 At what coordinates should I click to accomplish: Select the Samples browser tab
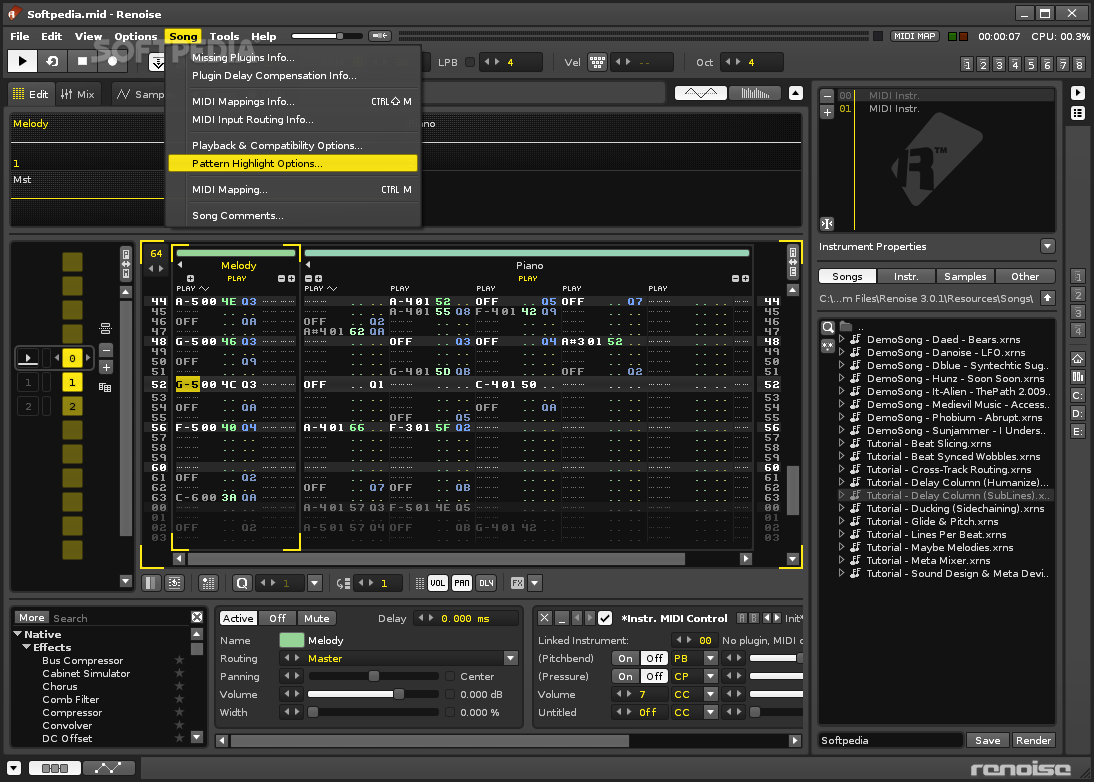(x=965, y=276)
